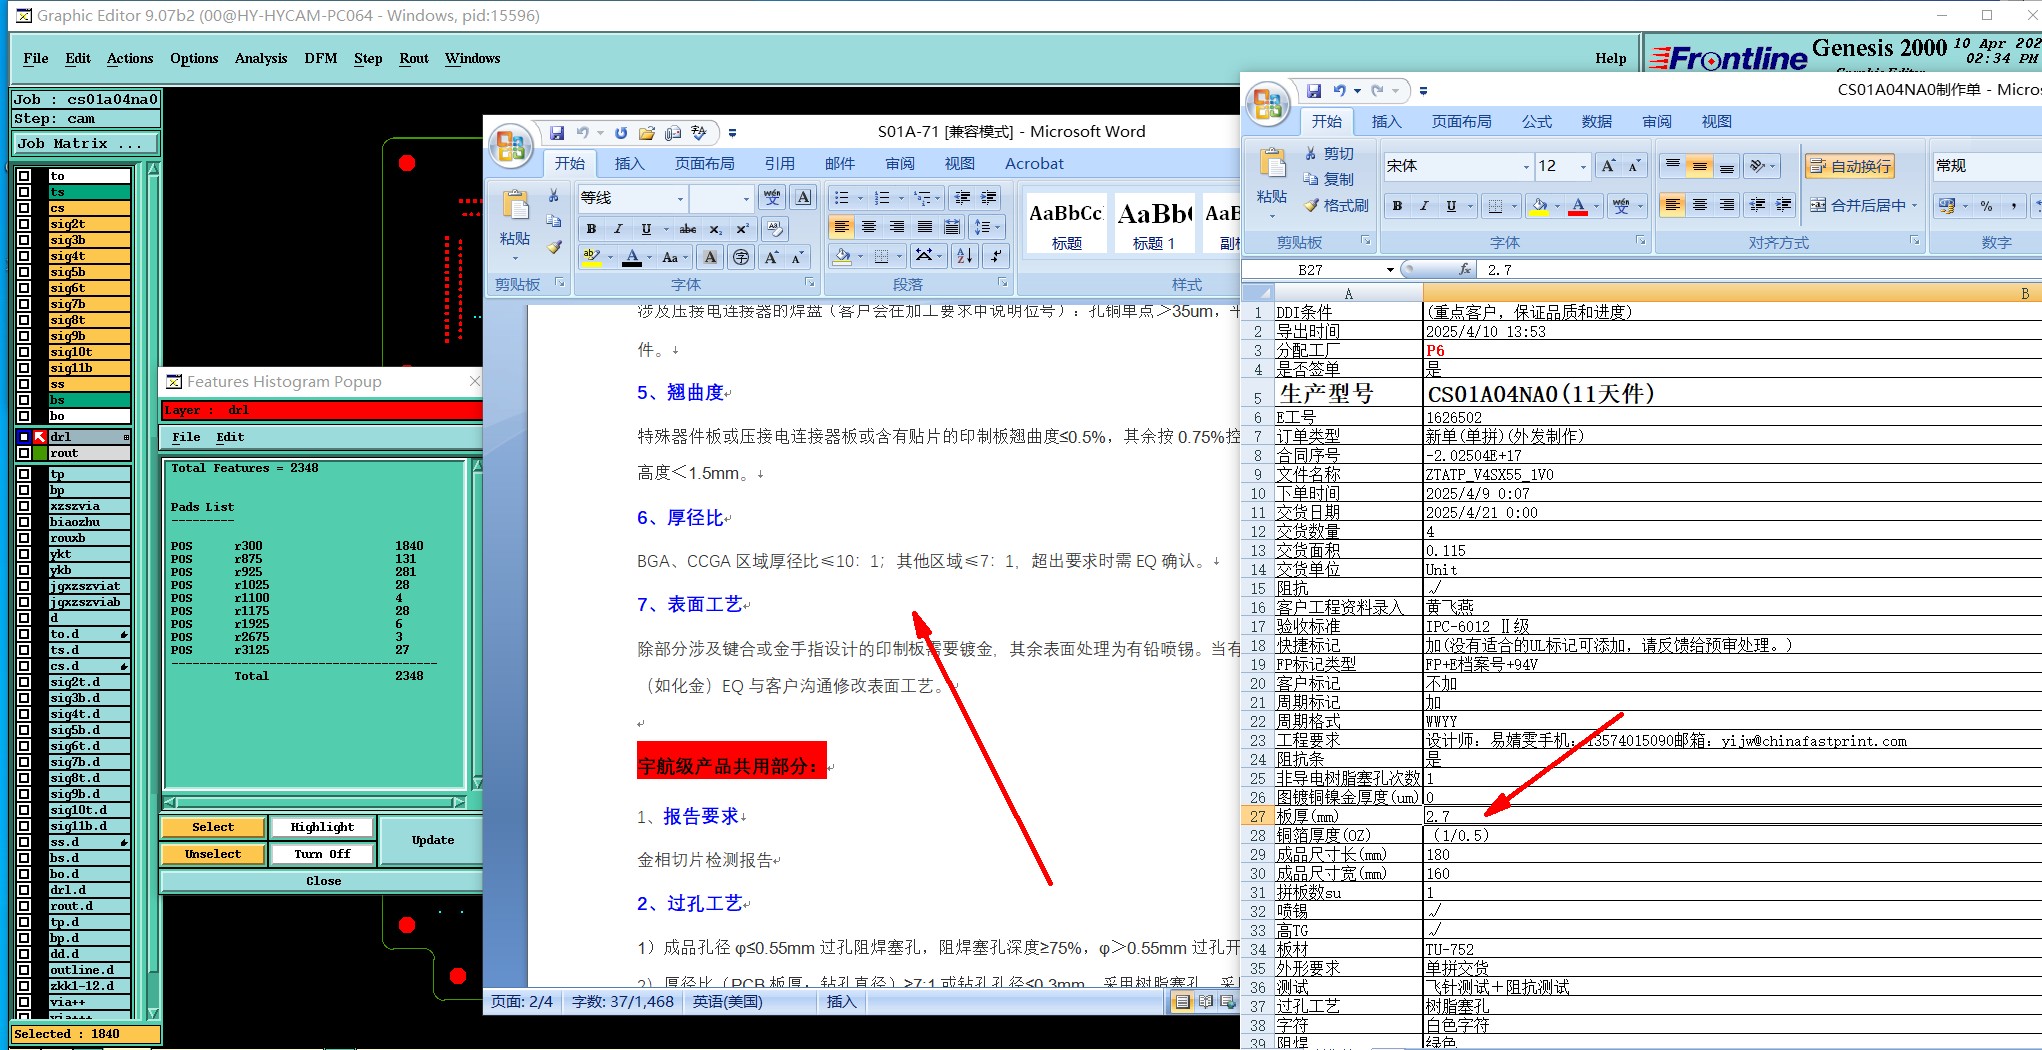Open Analysis menu in Graphic Editor
This screenshot has height=1050, width=2042.
[261, 58]
